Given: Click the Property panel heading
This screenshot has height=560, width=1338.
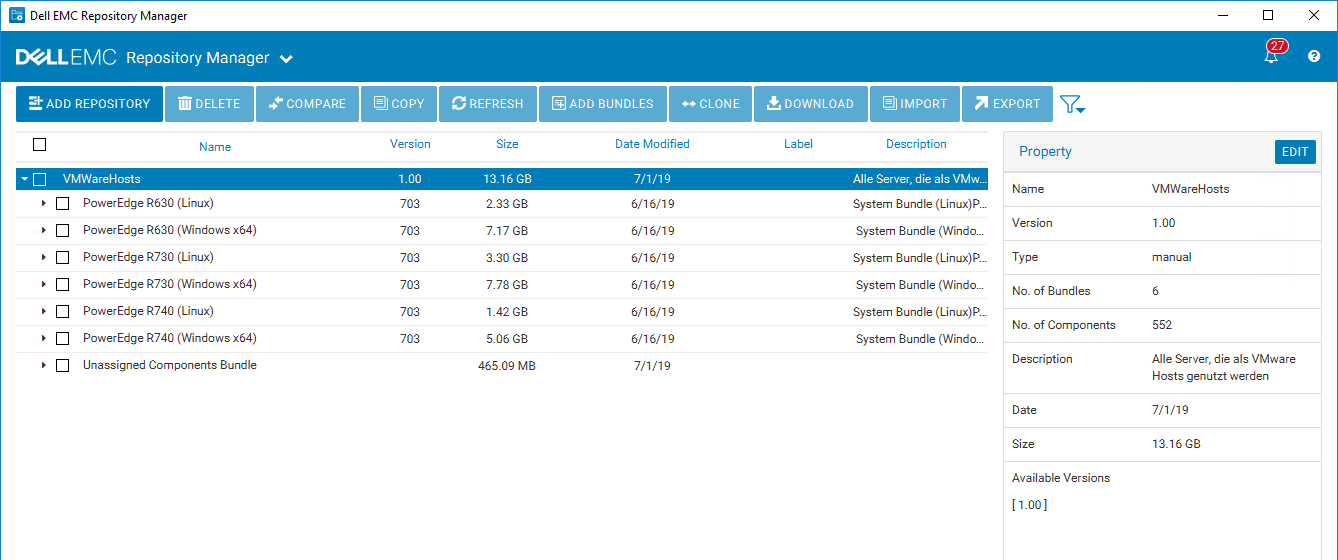Looking at the screenshot, I should (1045, 152).
